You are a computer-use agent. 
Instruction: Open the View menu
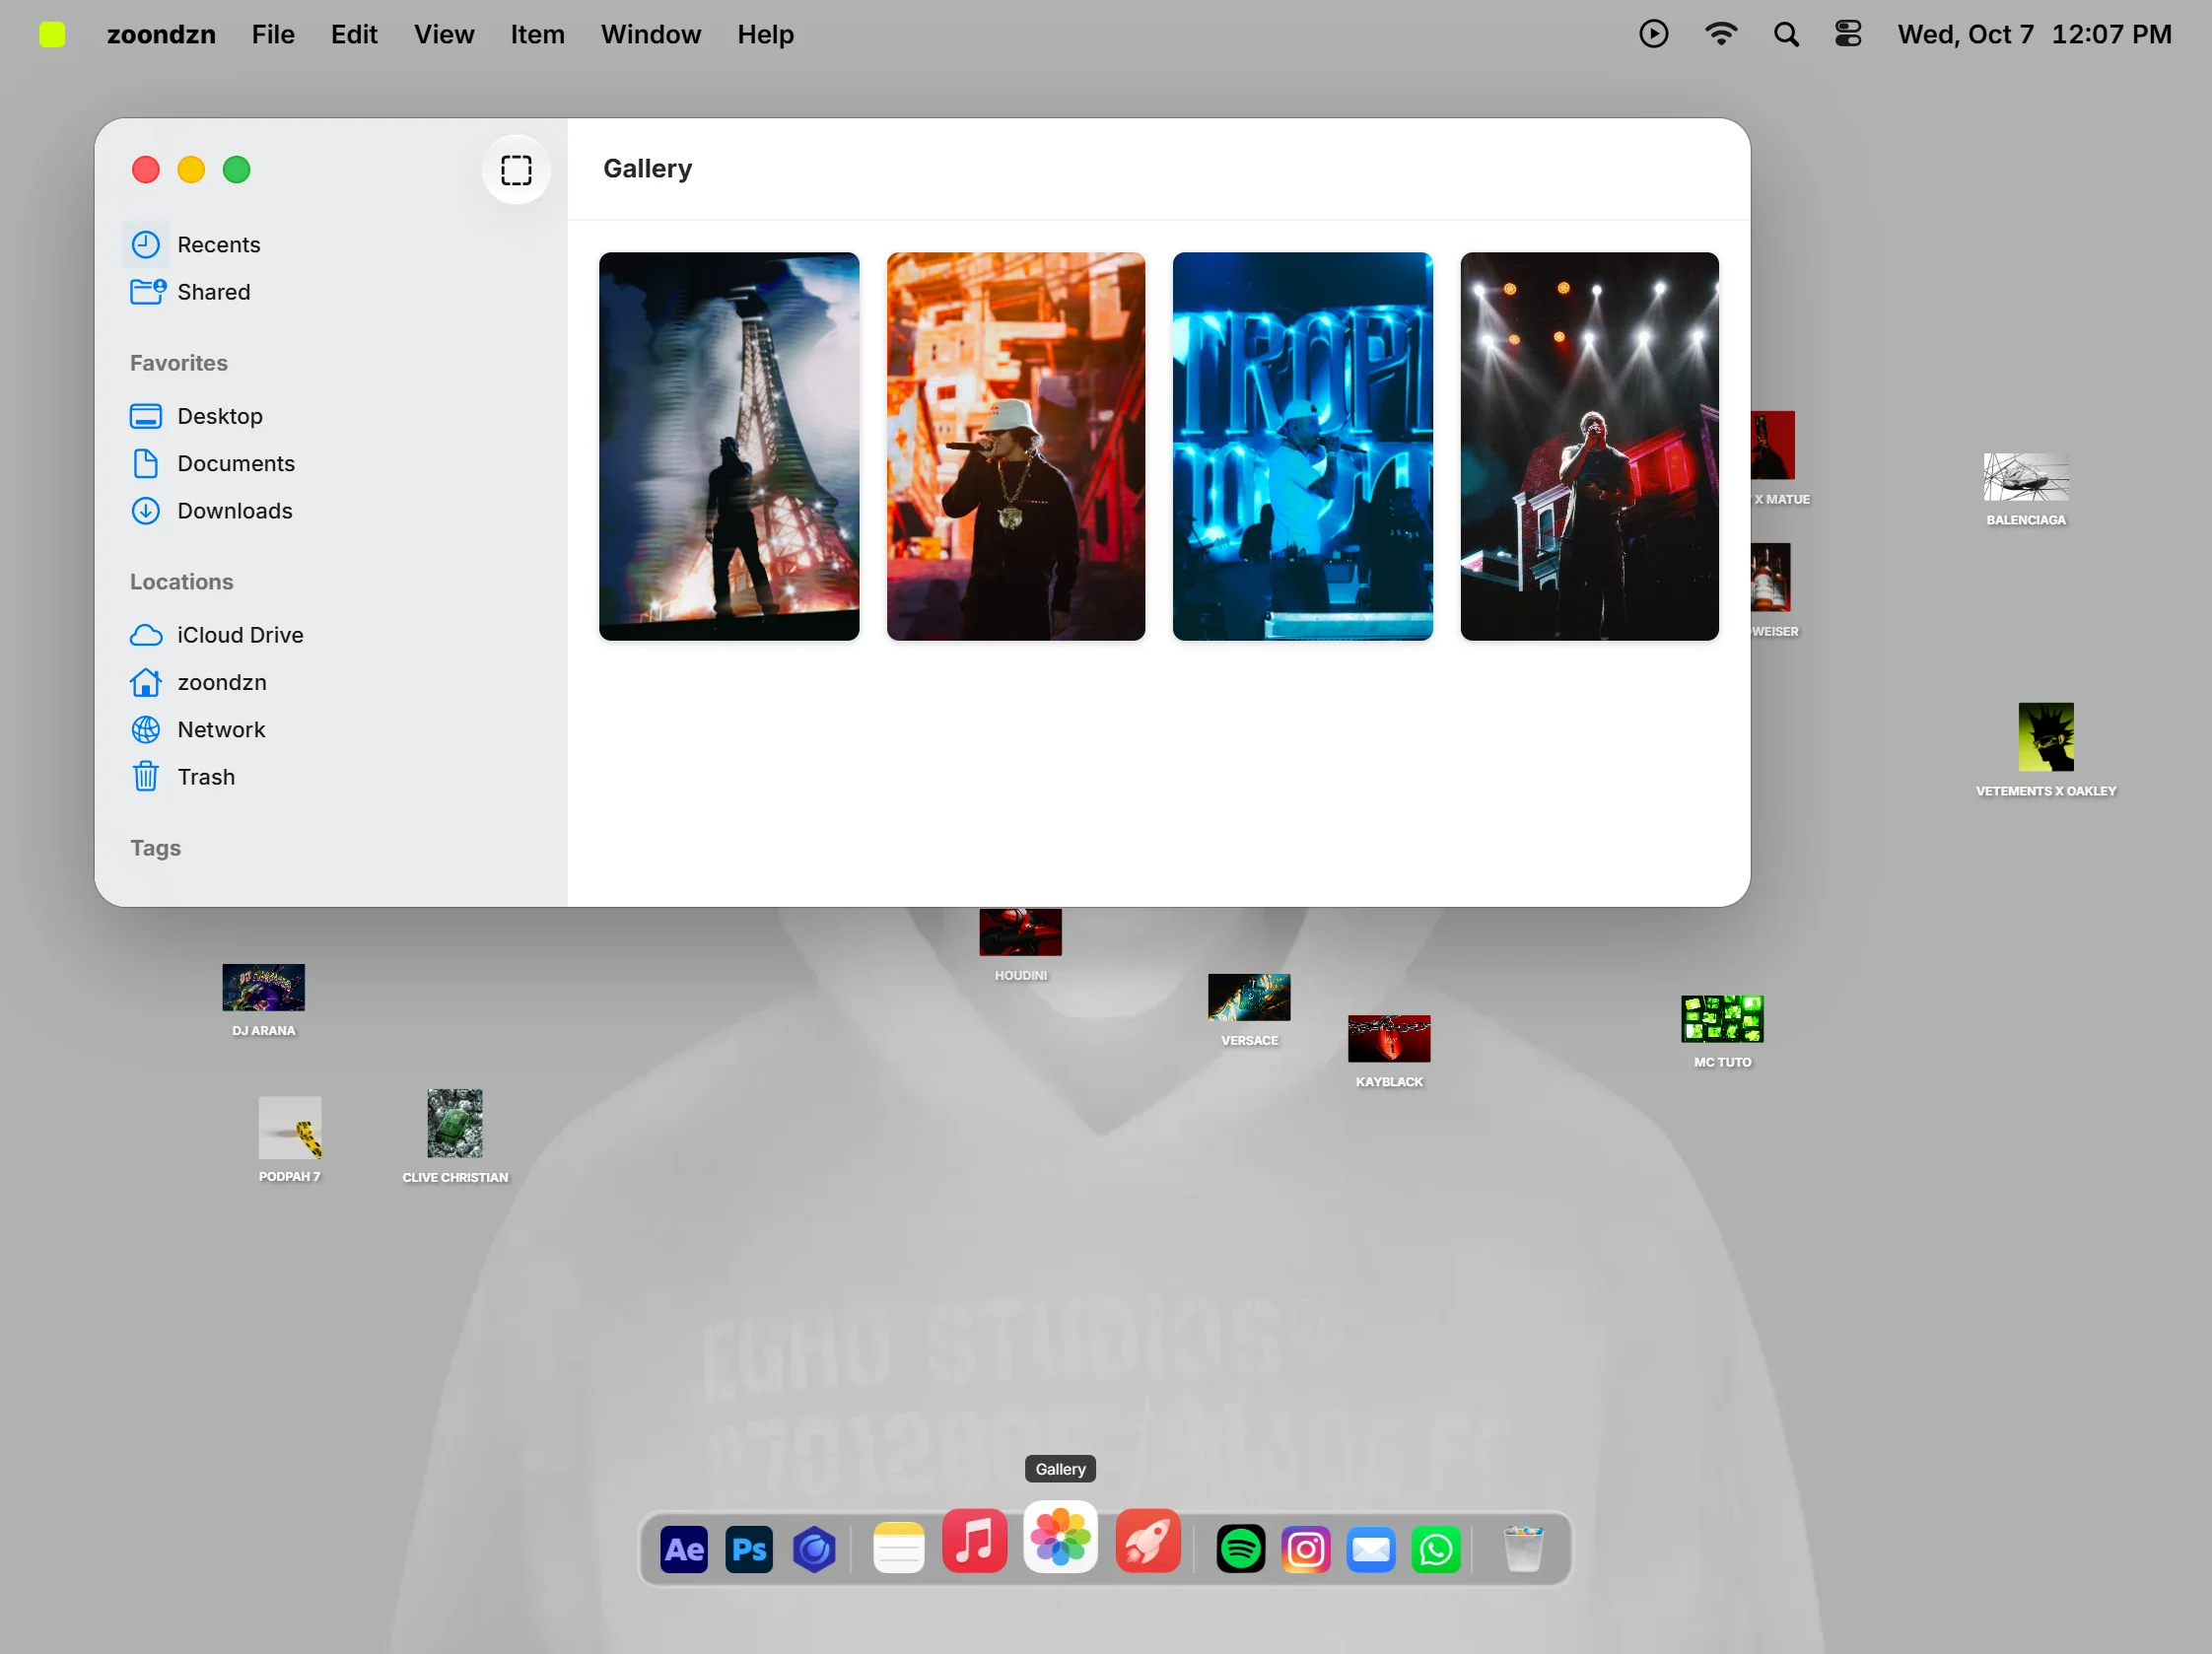pyautogui.click(x=444, y=34)
